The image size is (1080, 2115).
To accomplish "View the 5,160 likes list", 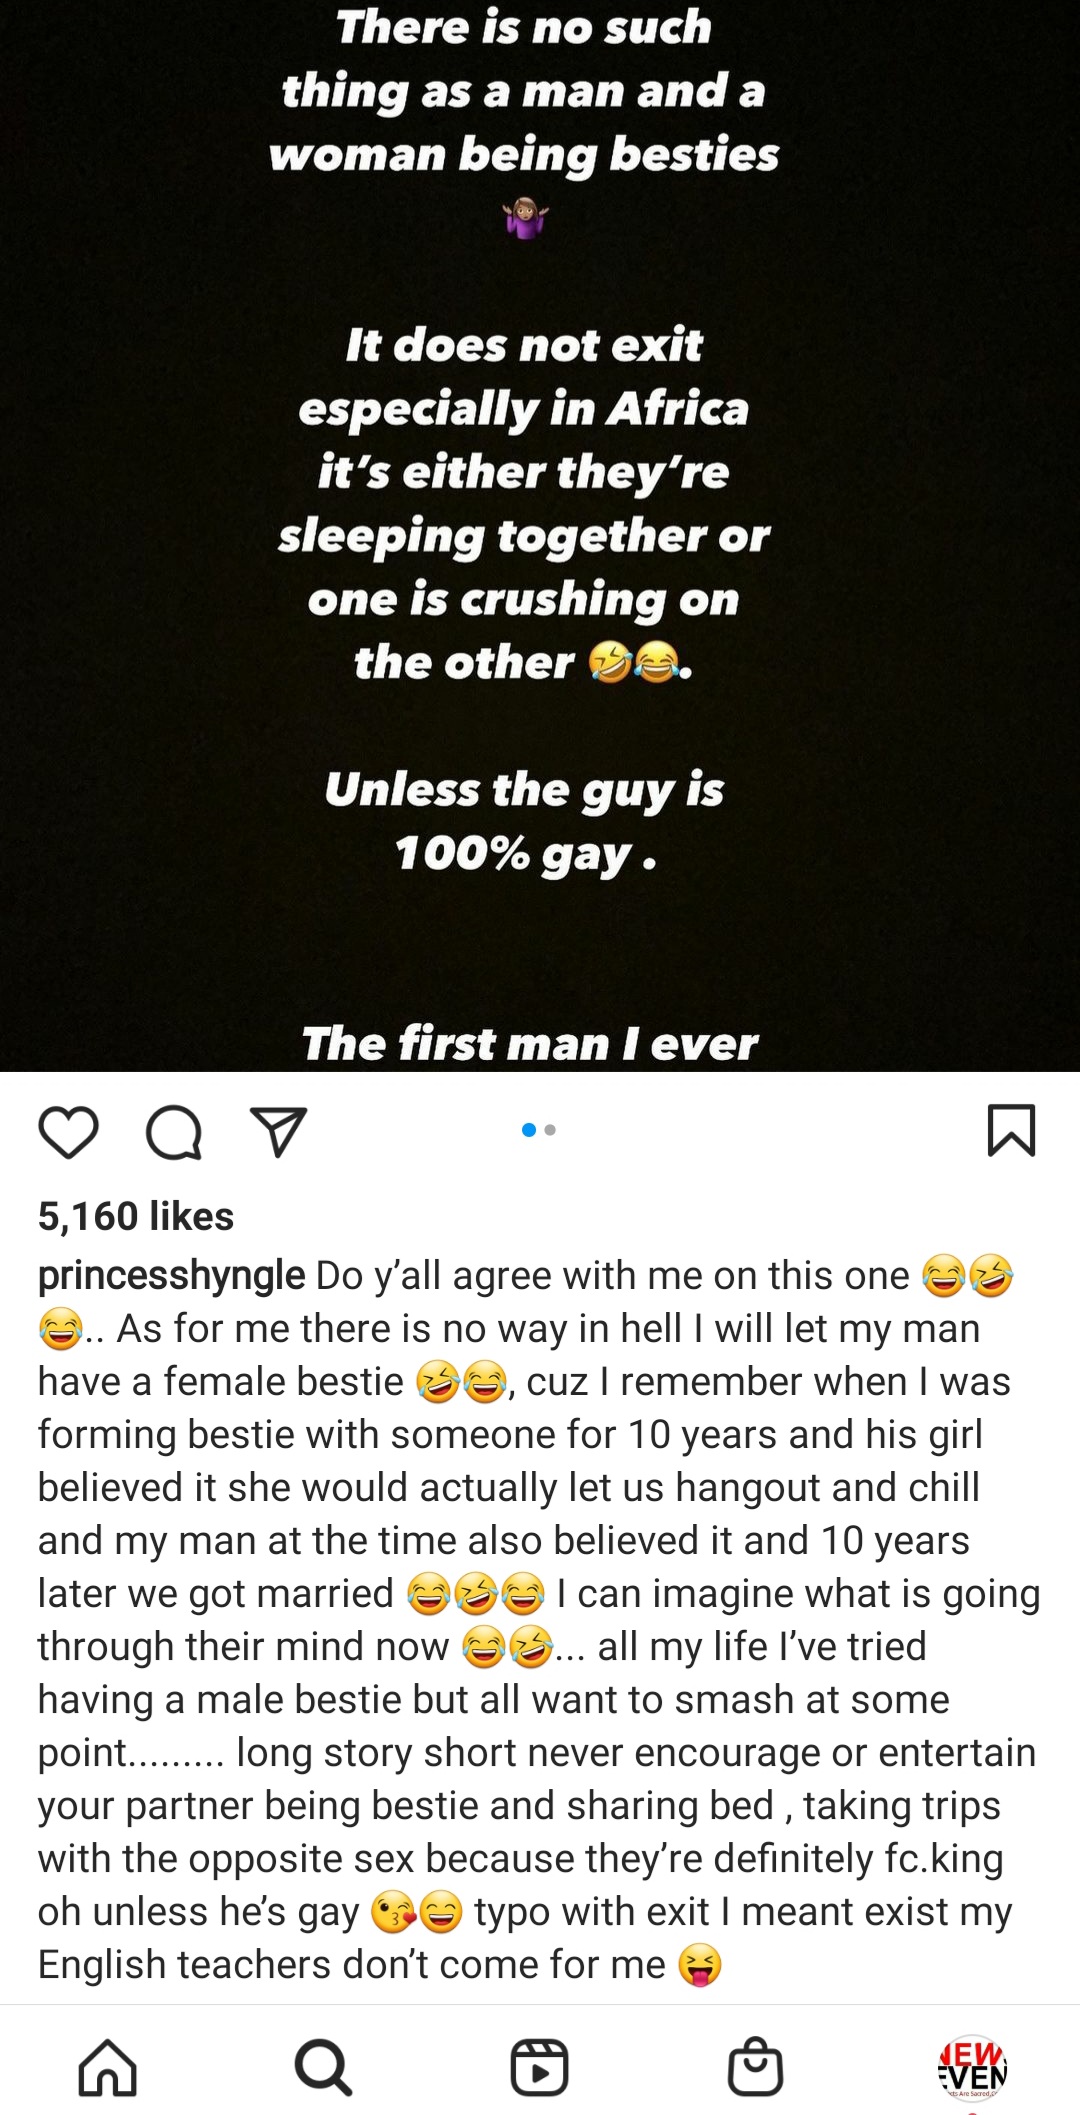I will [x=136, y=1216].
